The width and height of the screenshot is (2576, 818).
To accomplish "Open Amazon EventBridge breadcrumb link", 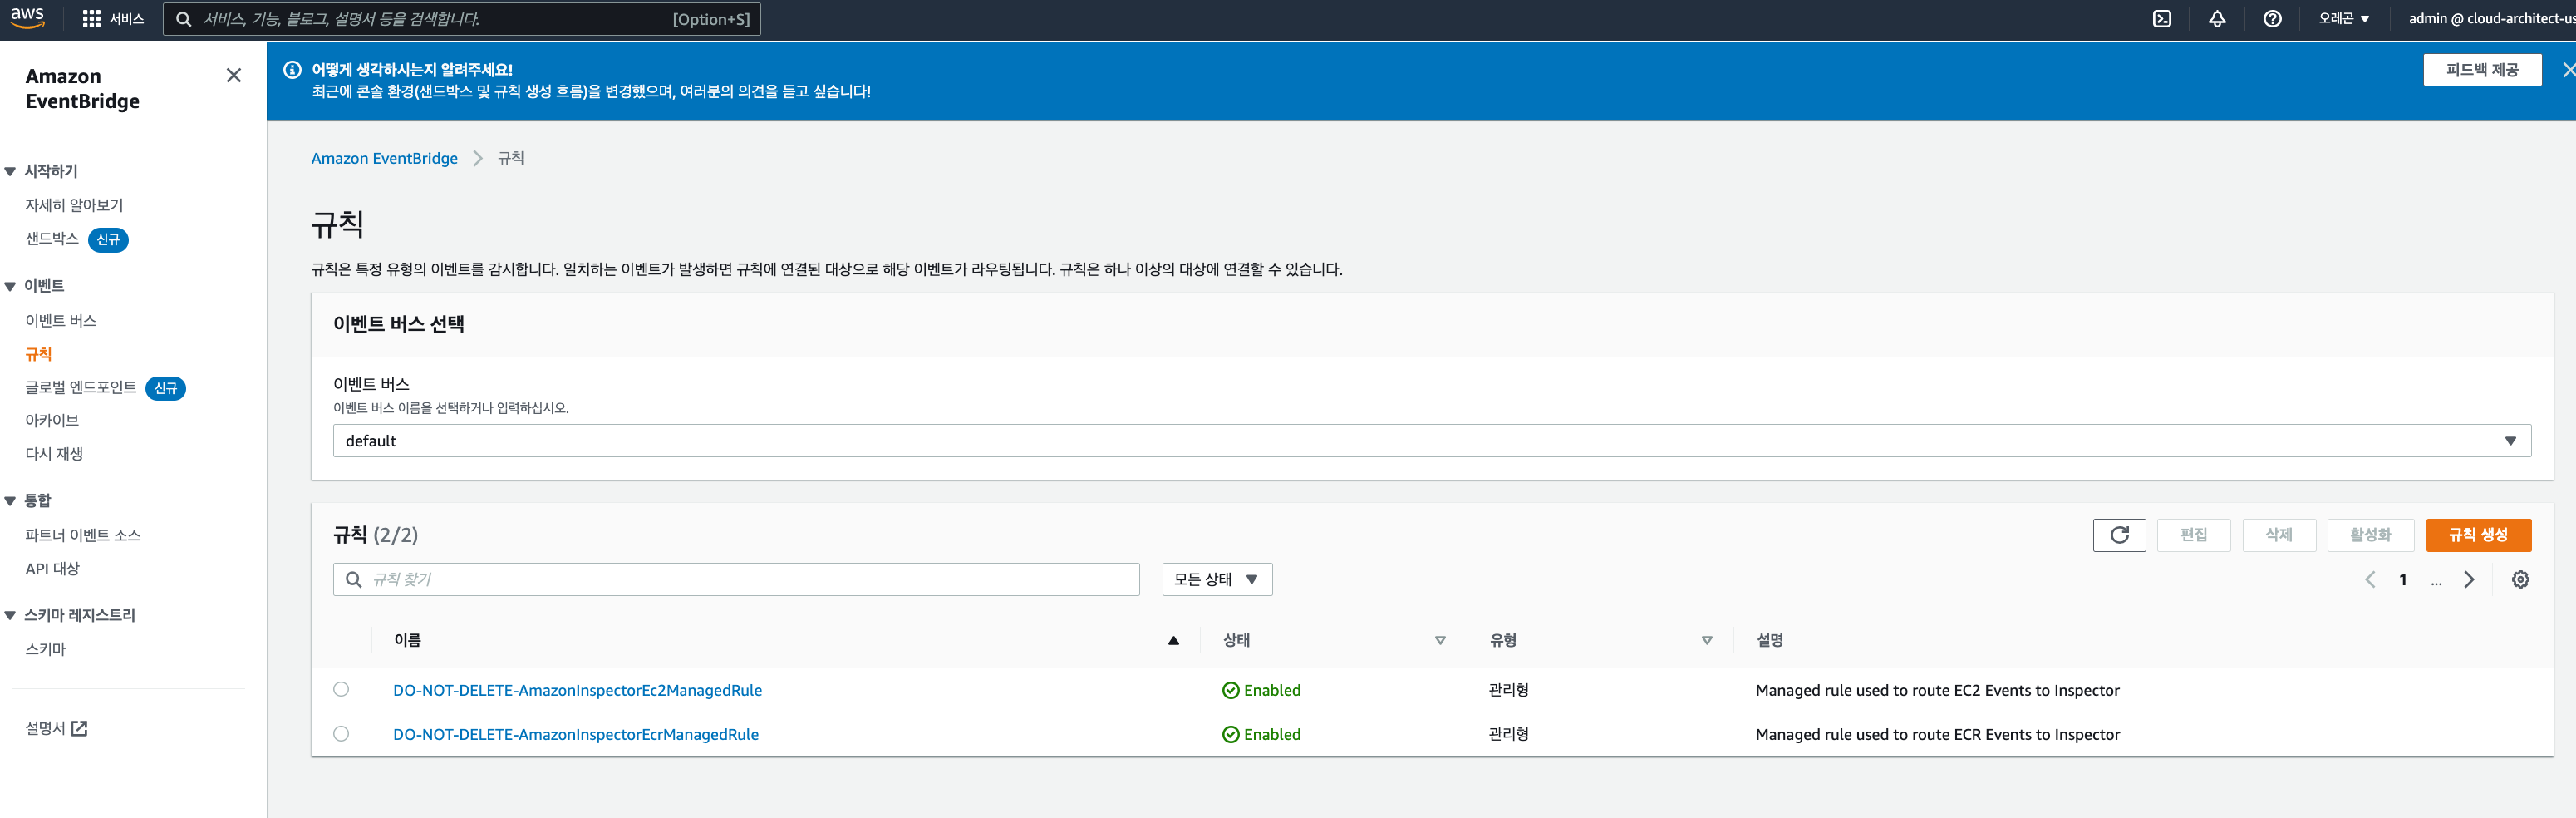I will click(384, 158).
